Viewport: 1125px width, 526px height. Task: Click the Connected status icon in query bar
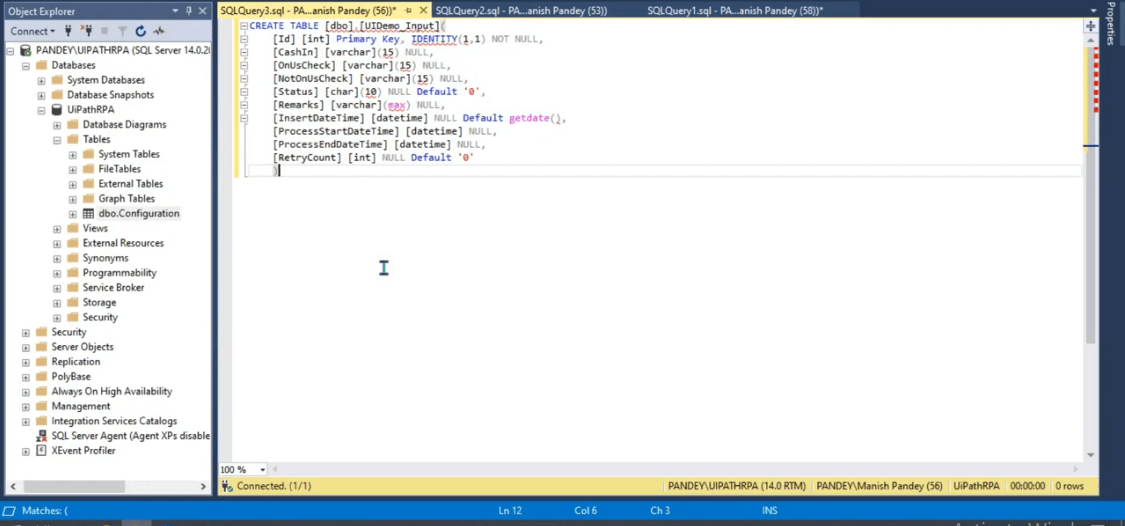227,487
